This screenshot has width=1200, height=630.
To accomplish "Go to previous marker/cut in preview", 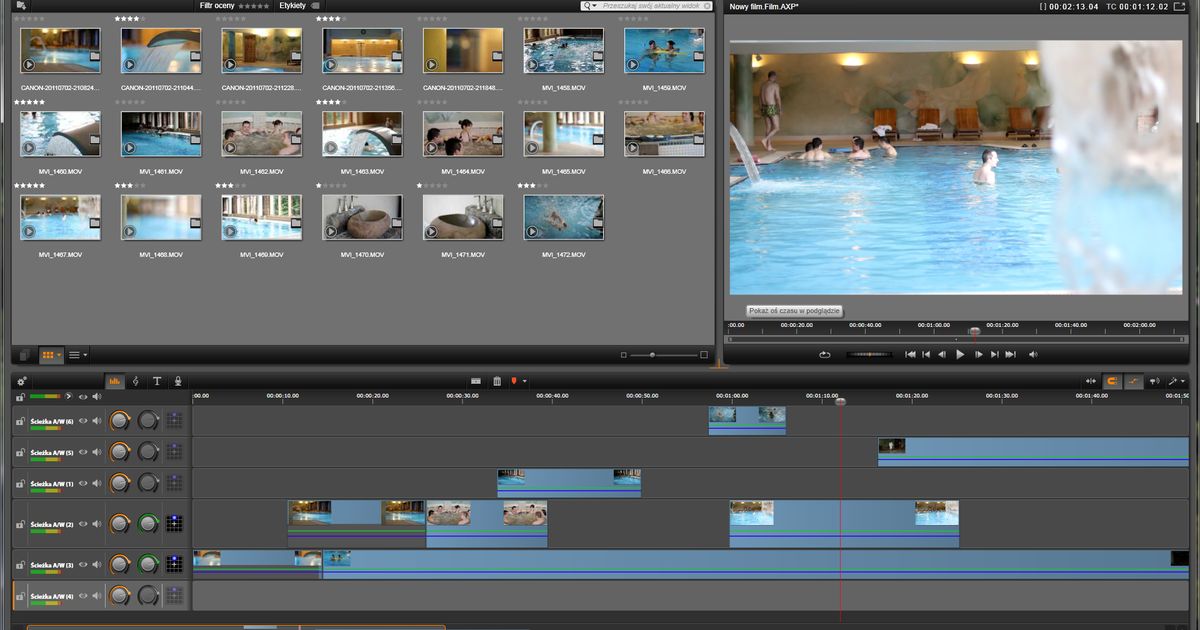I will point(926,354).
